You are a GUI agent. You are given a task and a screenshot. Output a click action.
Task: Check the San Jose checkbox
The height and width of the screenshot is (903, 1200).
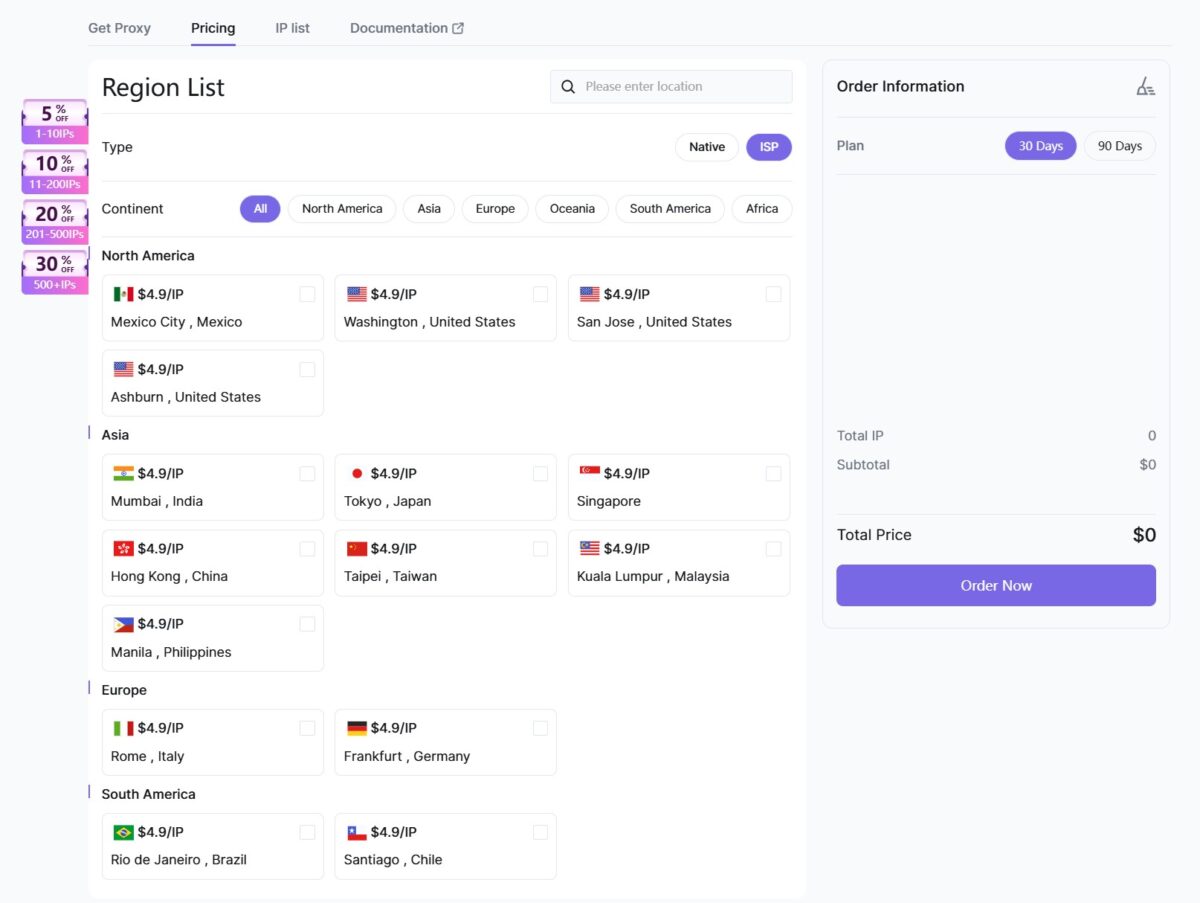pos(773,294)
